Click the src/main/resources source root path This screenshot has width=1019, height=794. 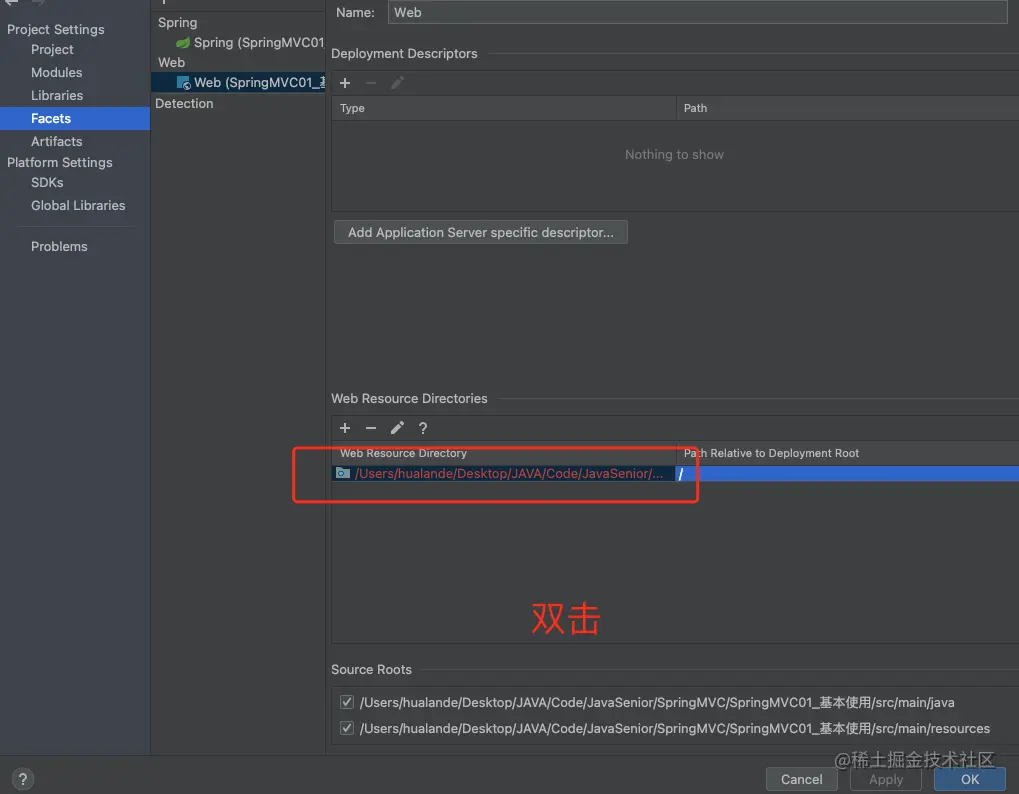click(x=675, y=728)
